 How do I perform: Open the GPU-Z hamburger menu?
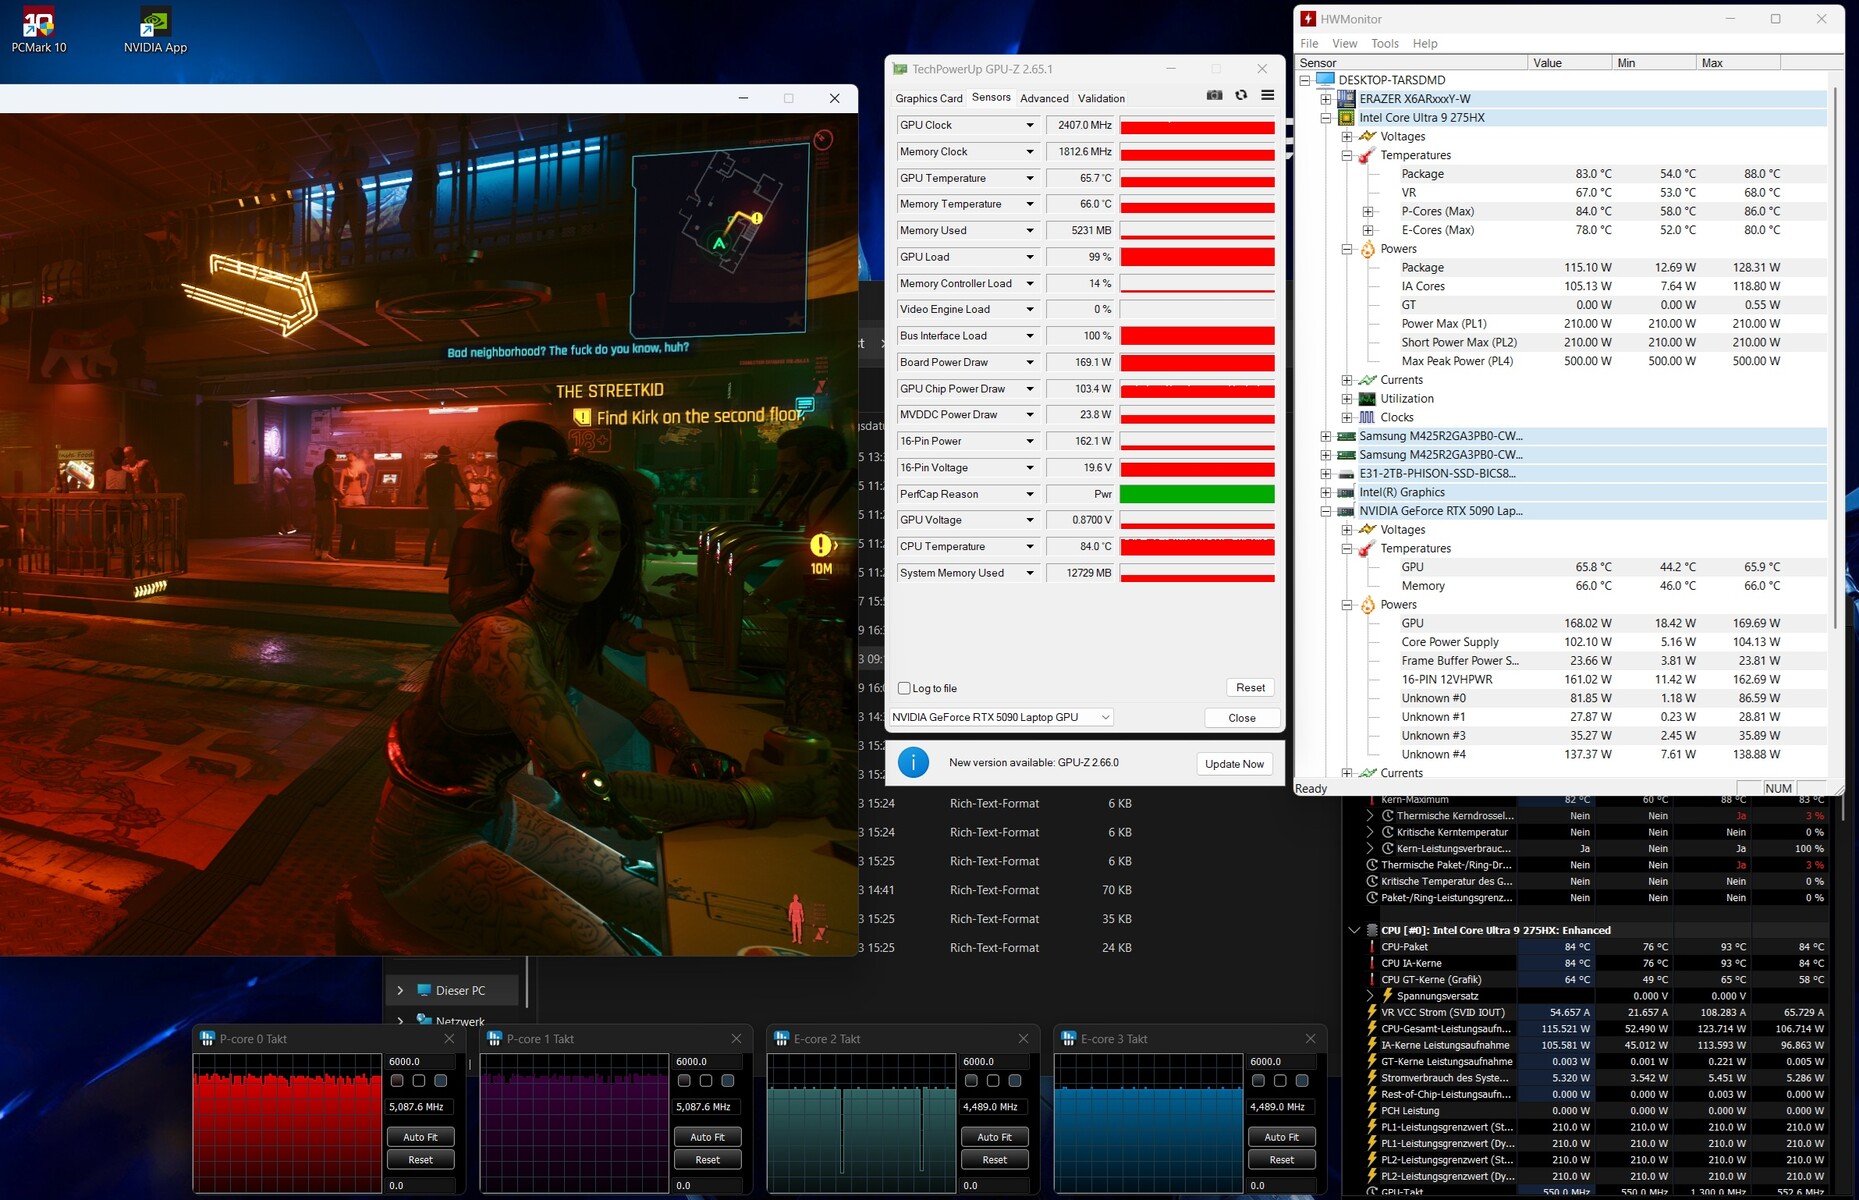tap(1267, 95)
